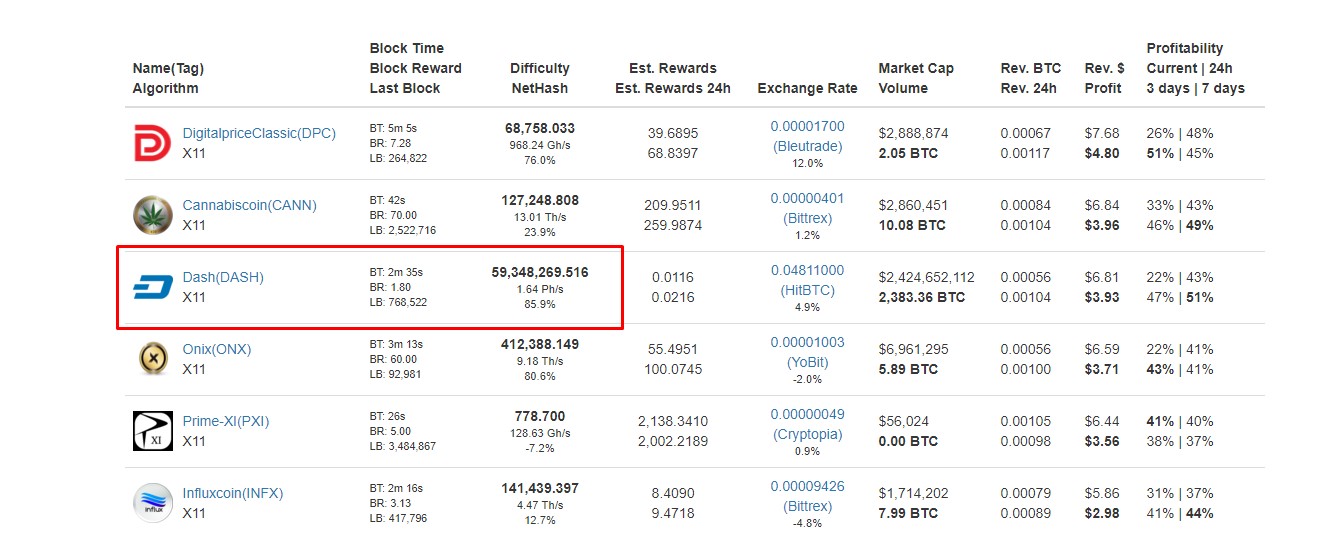Click the Name(Tag) Algorithm column header

[168, 78]
